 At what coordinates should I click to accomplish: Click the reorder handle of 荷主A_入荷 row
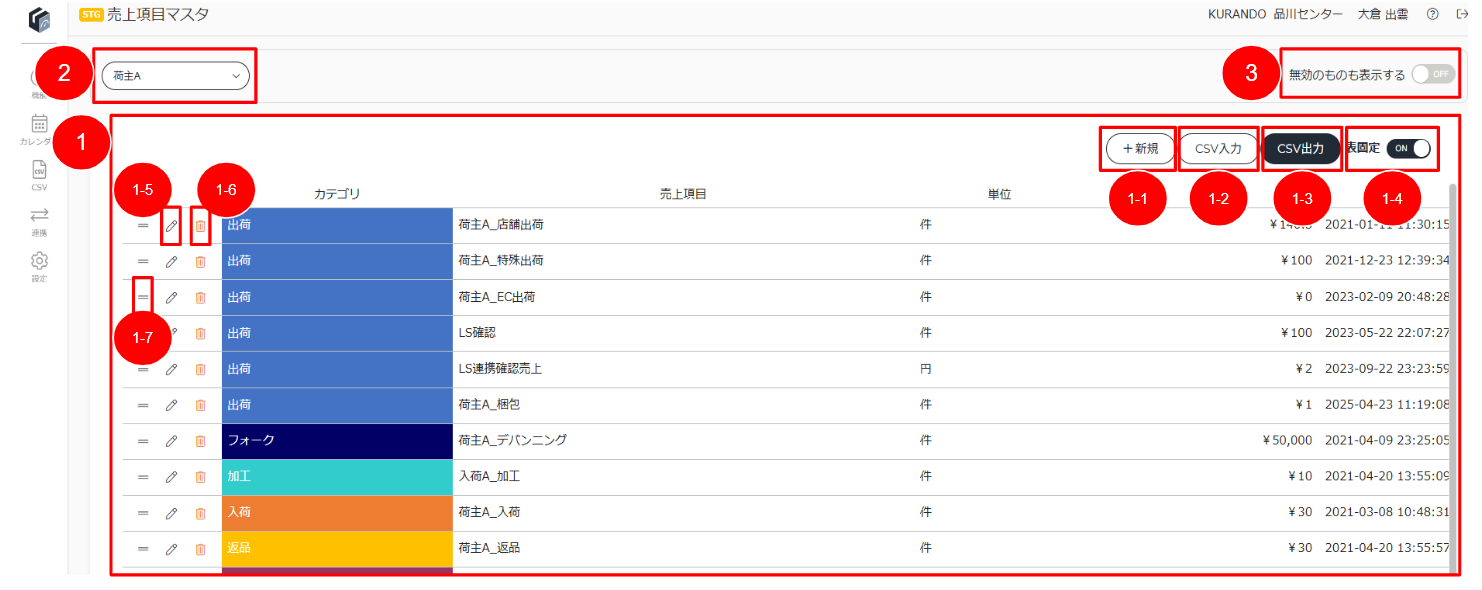point(143,513)
